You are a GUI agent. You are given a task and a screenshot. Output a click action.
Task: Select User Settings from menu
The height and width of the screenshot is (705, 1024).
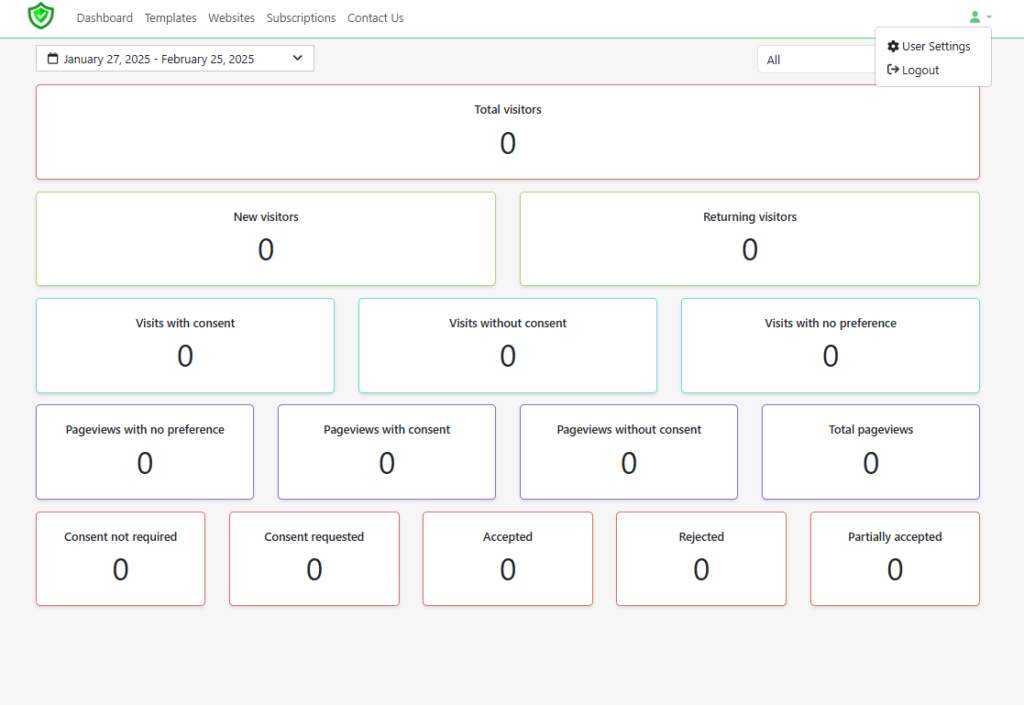click(x=933, y=46)
